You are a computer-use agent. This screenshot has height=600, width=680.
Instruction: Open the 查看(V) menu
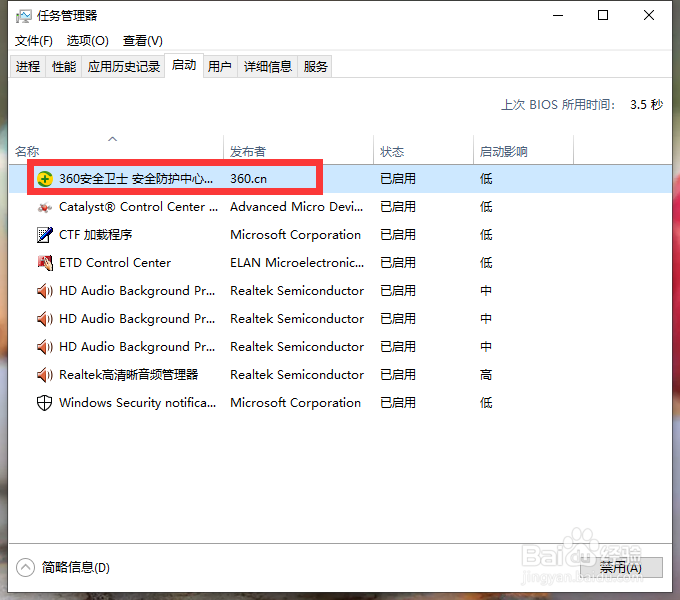[143, 41]
